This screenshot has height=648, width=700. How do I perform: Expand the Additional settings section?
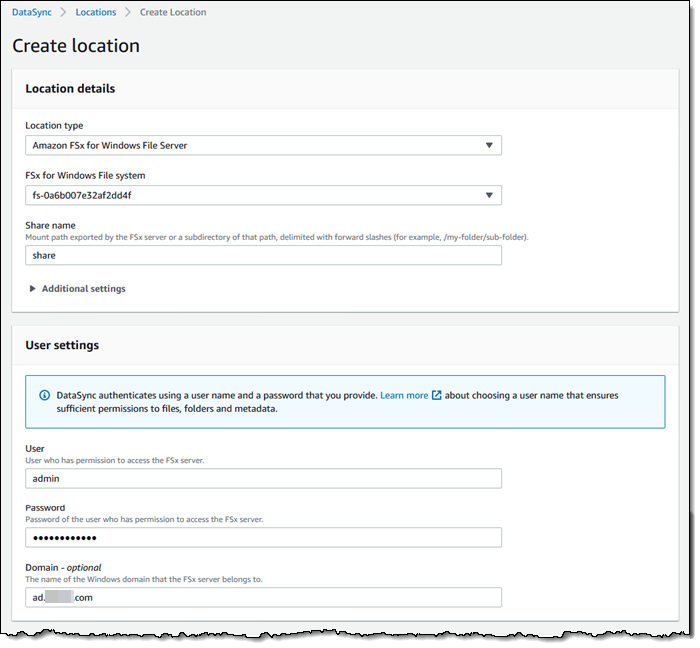[32, 289]
